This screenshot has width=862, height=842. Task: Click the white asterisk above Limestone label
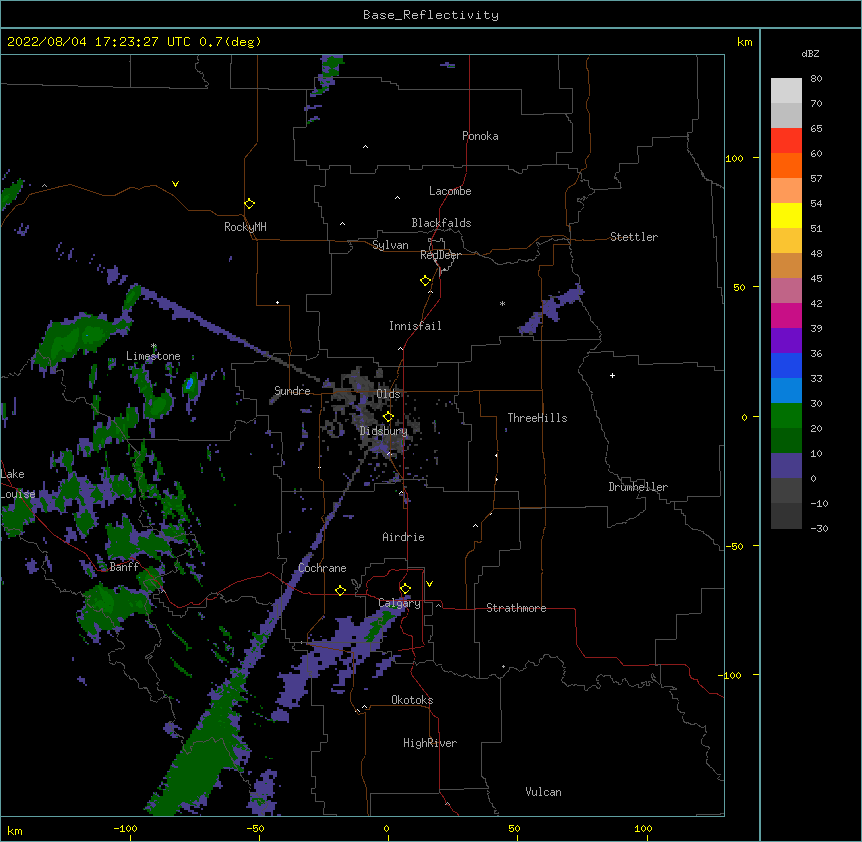click(x=153, y=346)
